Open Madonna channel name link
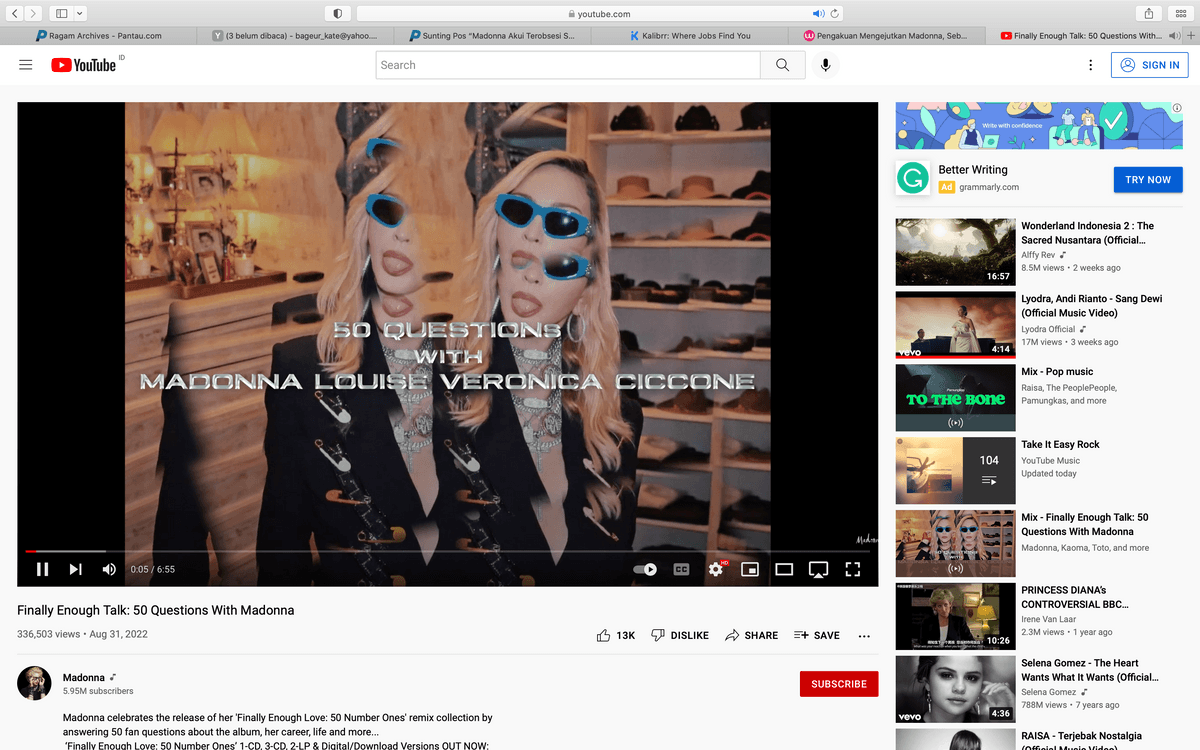The image size is (1200, 750). click(x=84, y=677)
